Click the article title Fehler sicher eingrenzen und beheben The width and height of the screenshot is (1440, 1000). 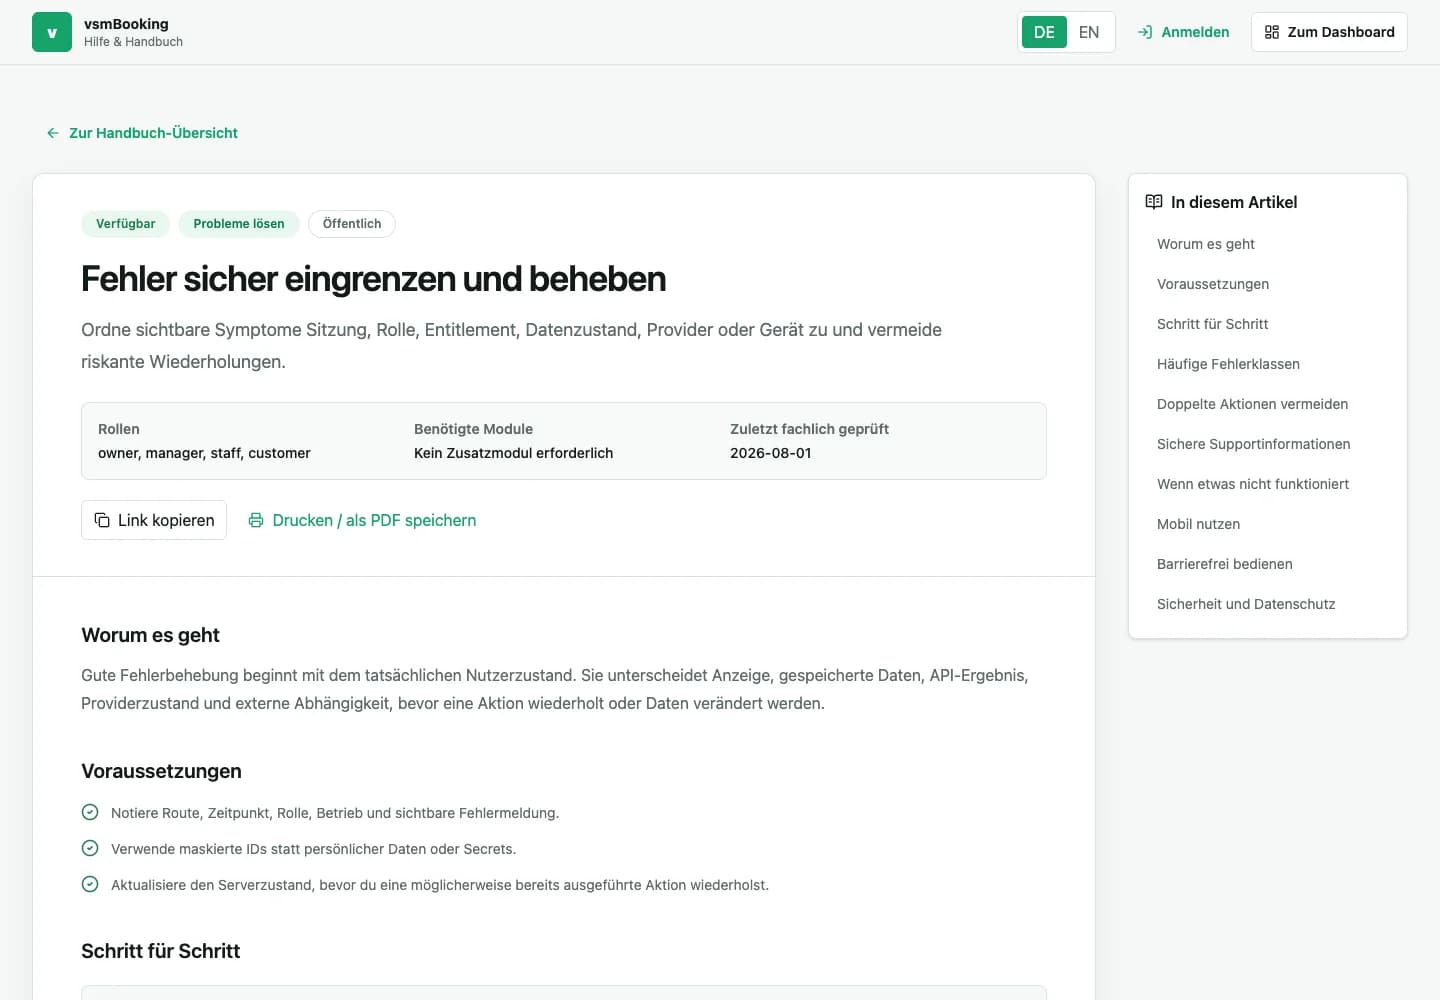coord(373,279)
